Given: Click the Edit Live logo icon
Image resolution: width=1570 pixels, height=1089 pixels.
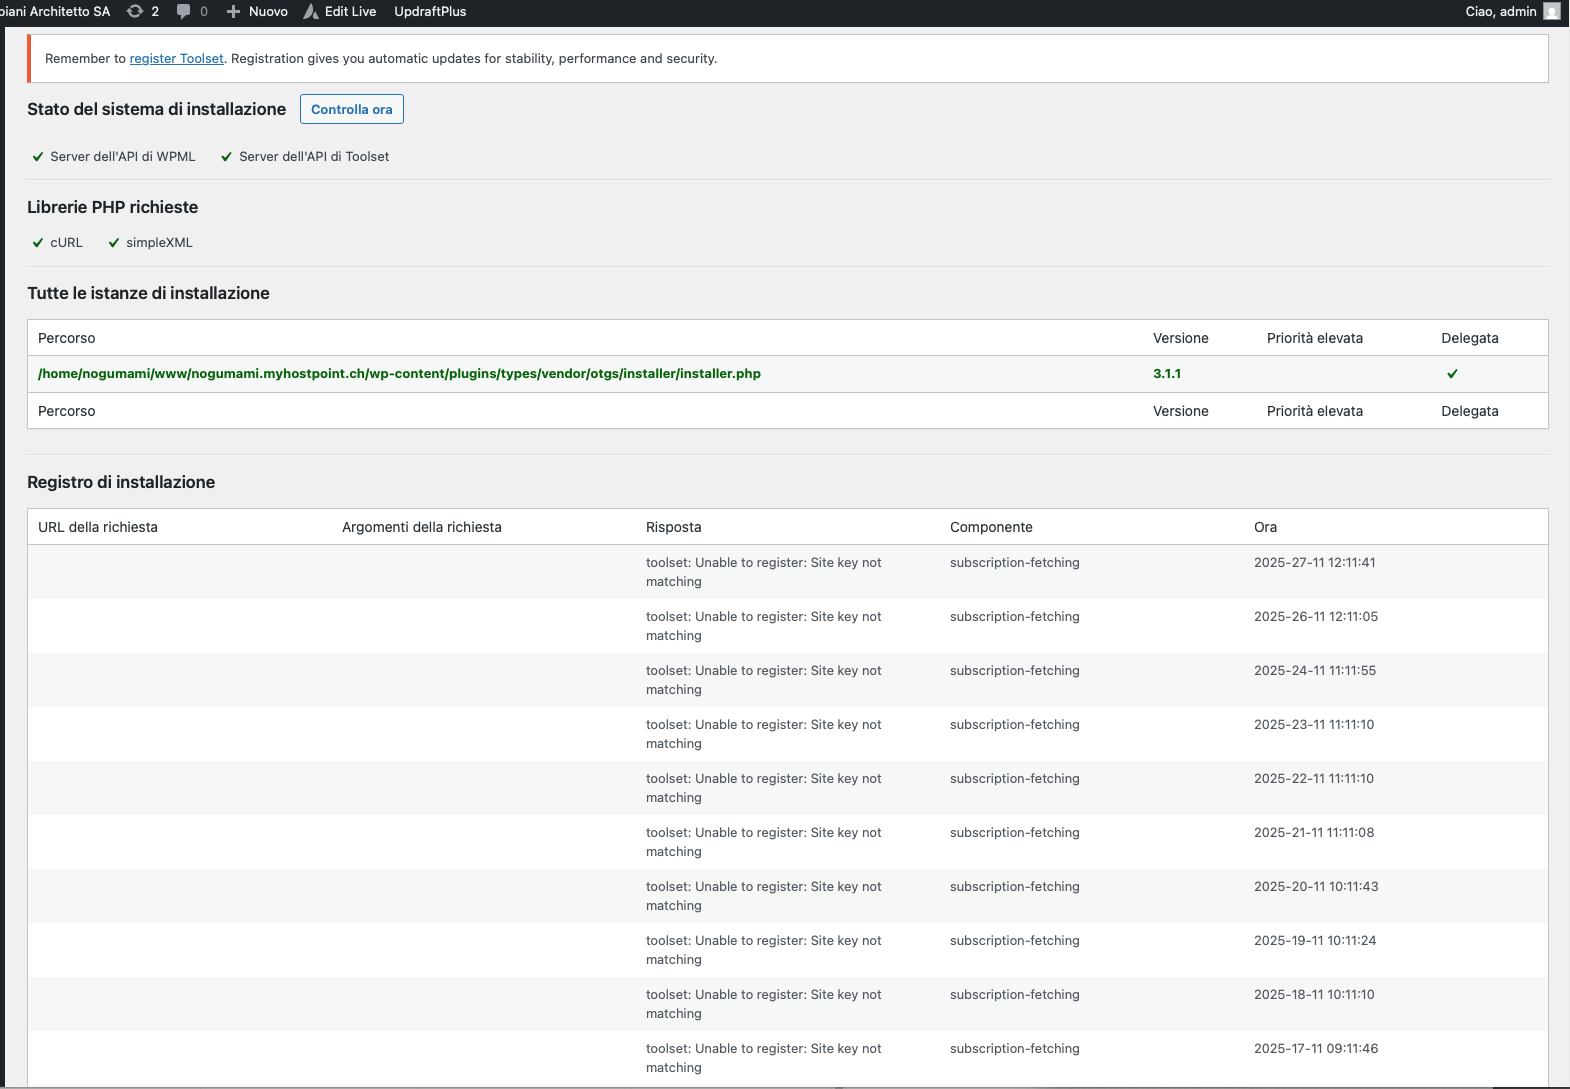Looking at the screenshot, I should click(311, 12).
